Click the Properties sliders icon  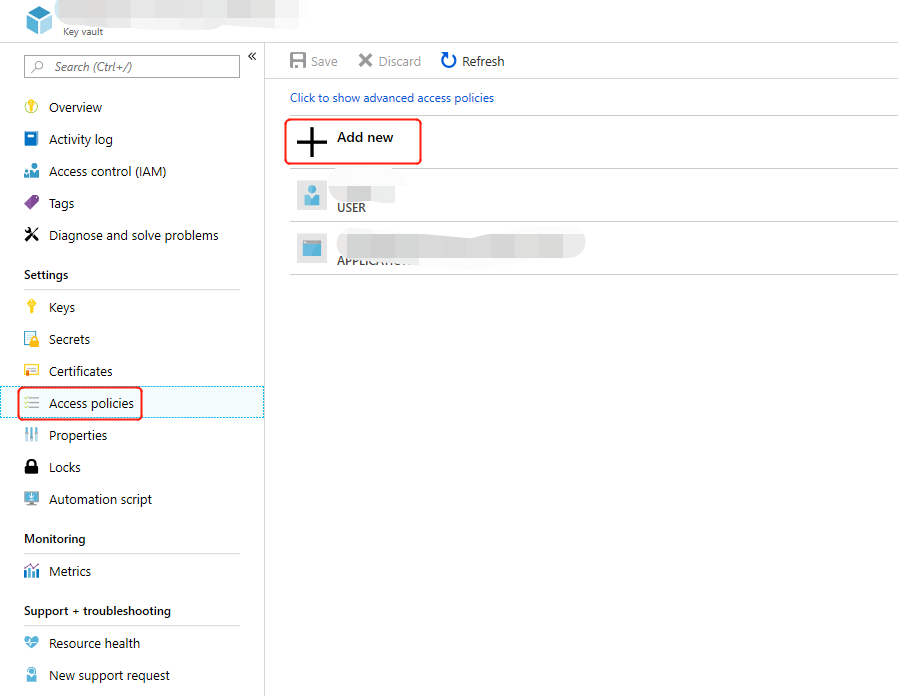pyautogui.click(x=31, y=435)
